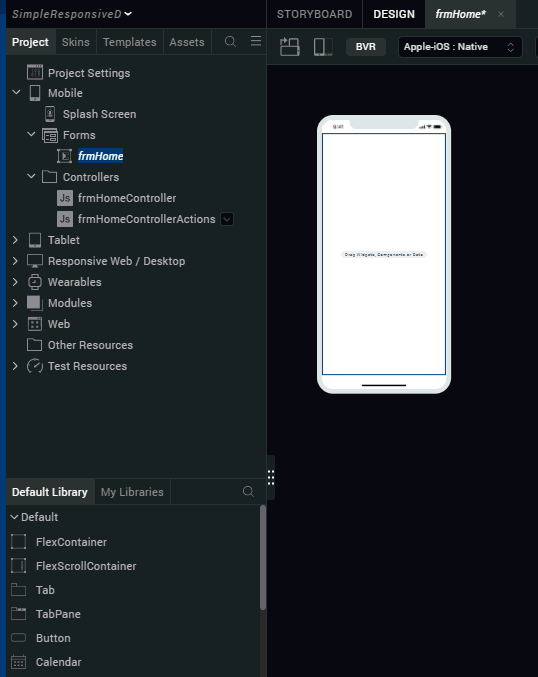The width and height of the screenshot is (538, 677).
Task: Switch to the Skins tab
Action: [x=76, y=42]
